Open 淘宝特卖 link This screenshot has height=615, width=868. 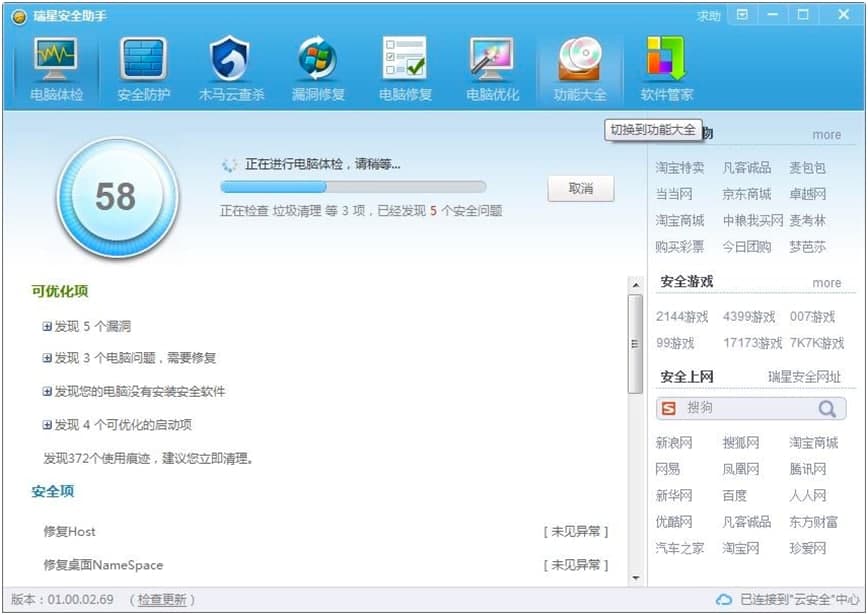click(x=680, y=168)
